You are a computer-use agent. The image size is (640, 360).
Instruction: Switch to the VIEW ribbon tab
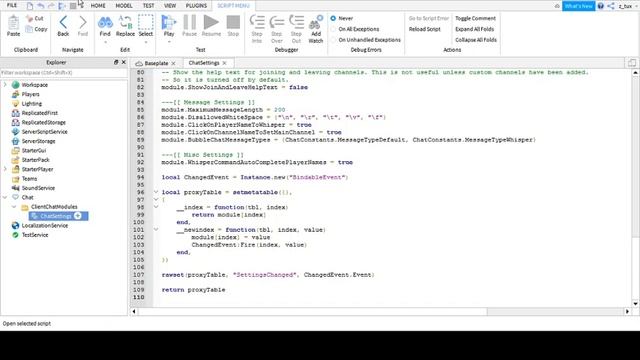[170, 6]
